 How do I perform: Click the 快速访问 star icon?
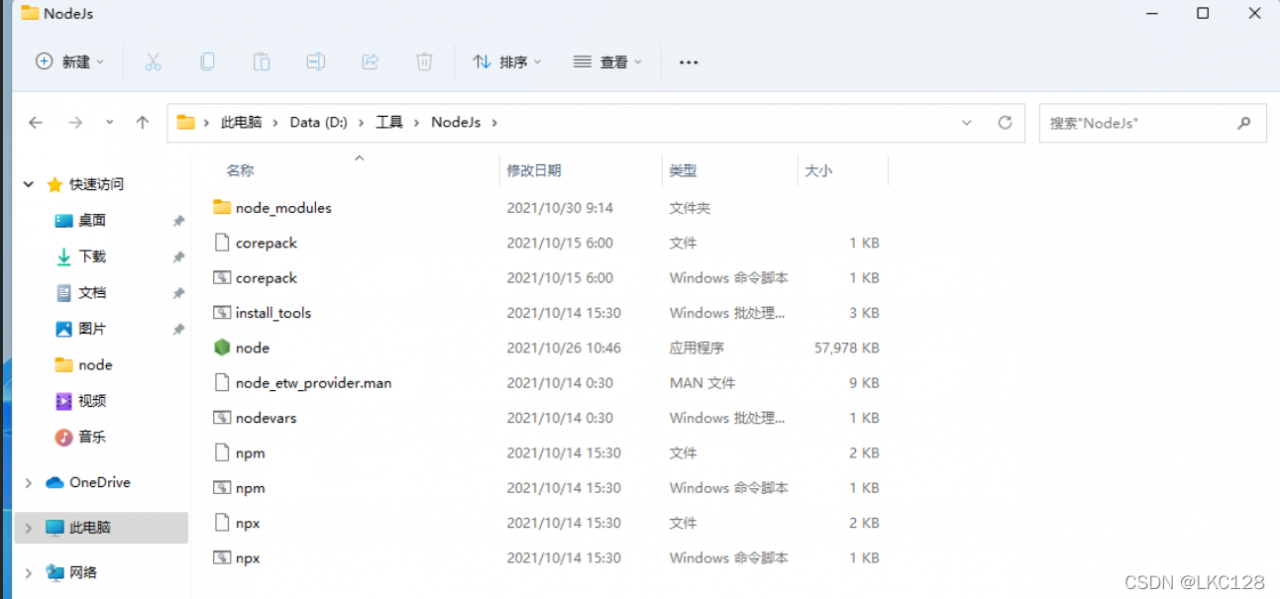55,185
